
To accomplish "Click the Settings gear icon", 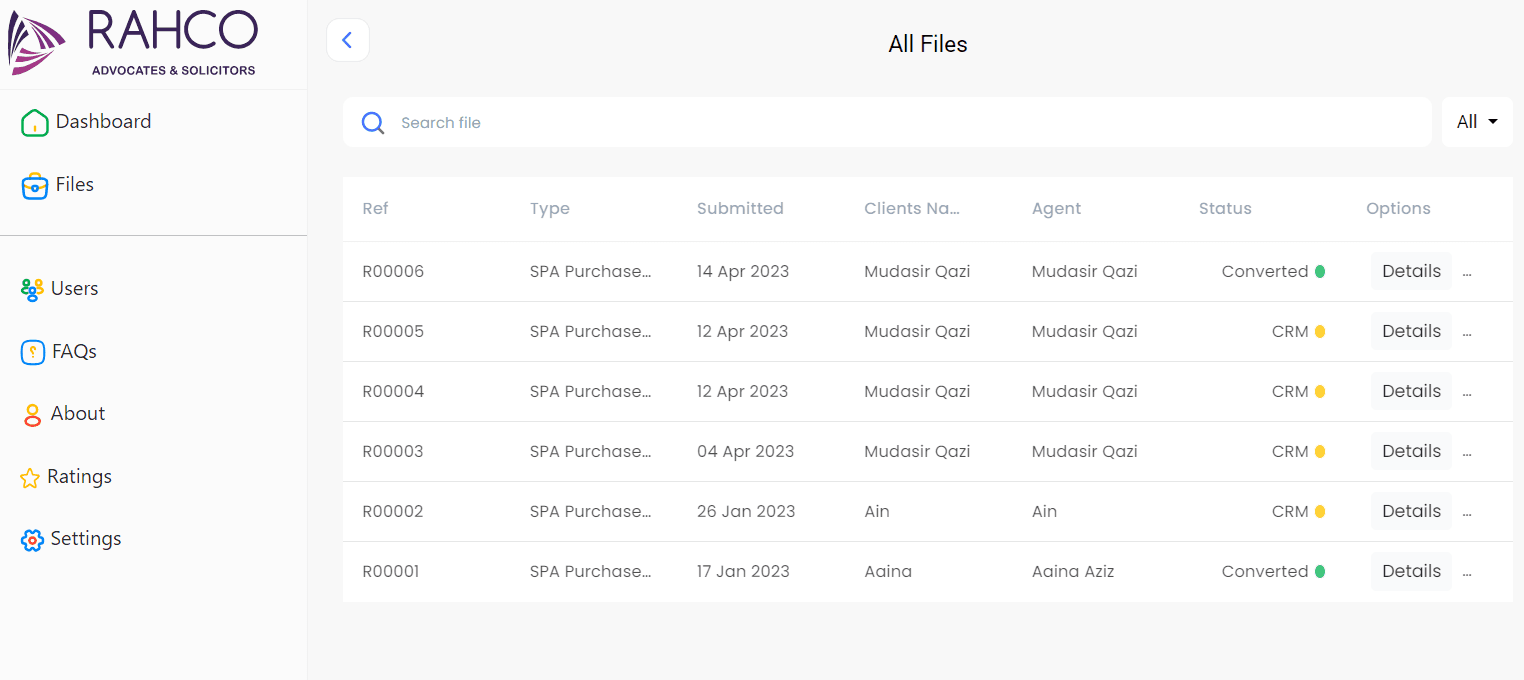I will pos(32,540).
